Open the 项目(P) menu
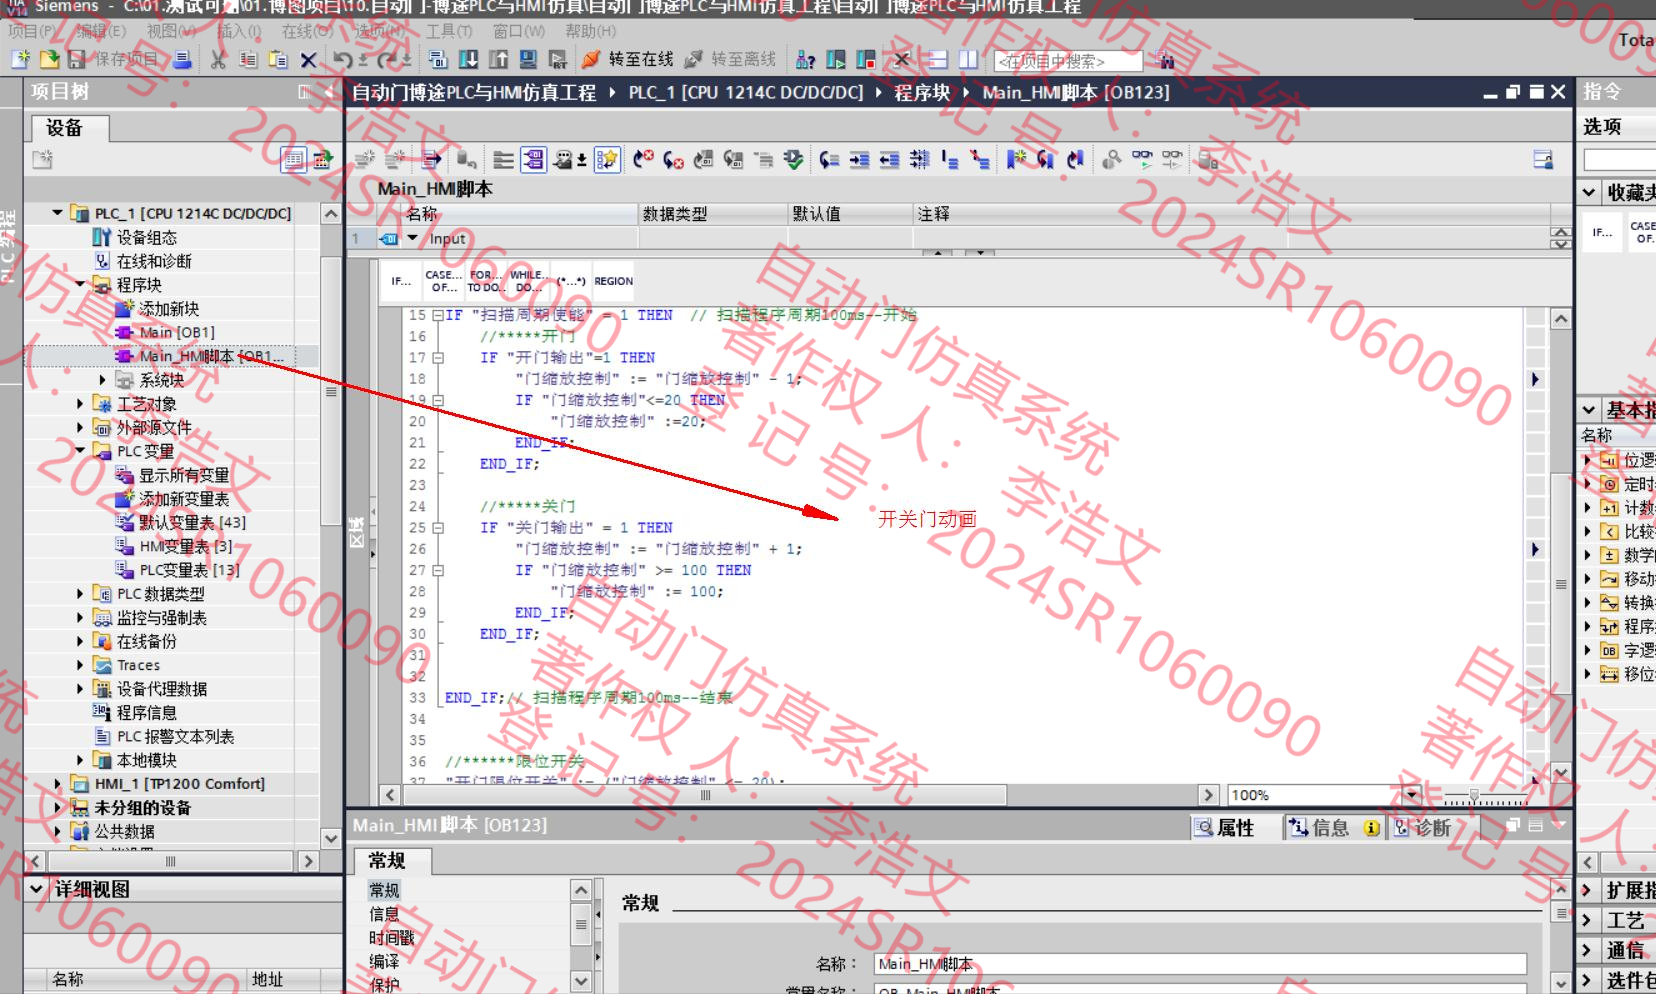This screenshot has height=994, width=1656. (x=32, y=31)
